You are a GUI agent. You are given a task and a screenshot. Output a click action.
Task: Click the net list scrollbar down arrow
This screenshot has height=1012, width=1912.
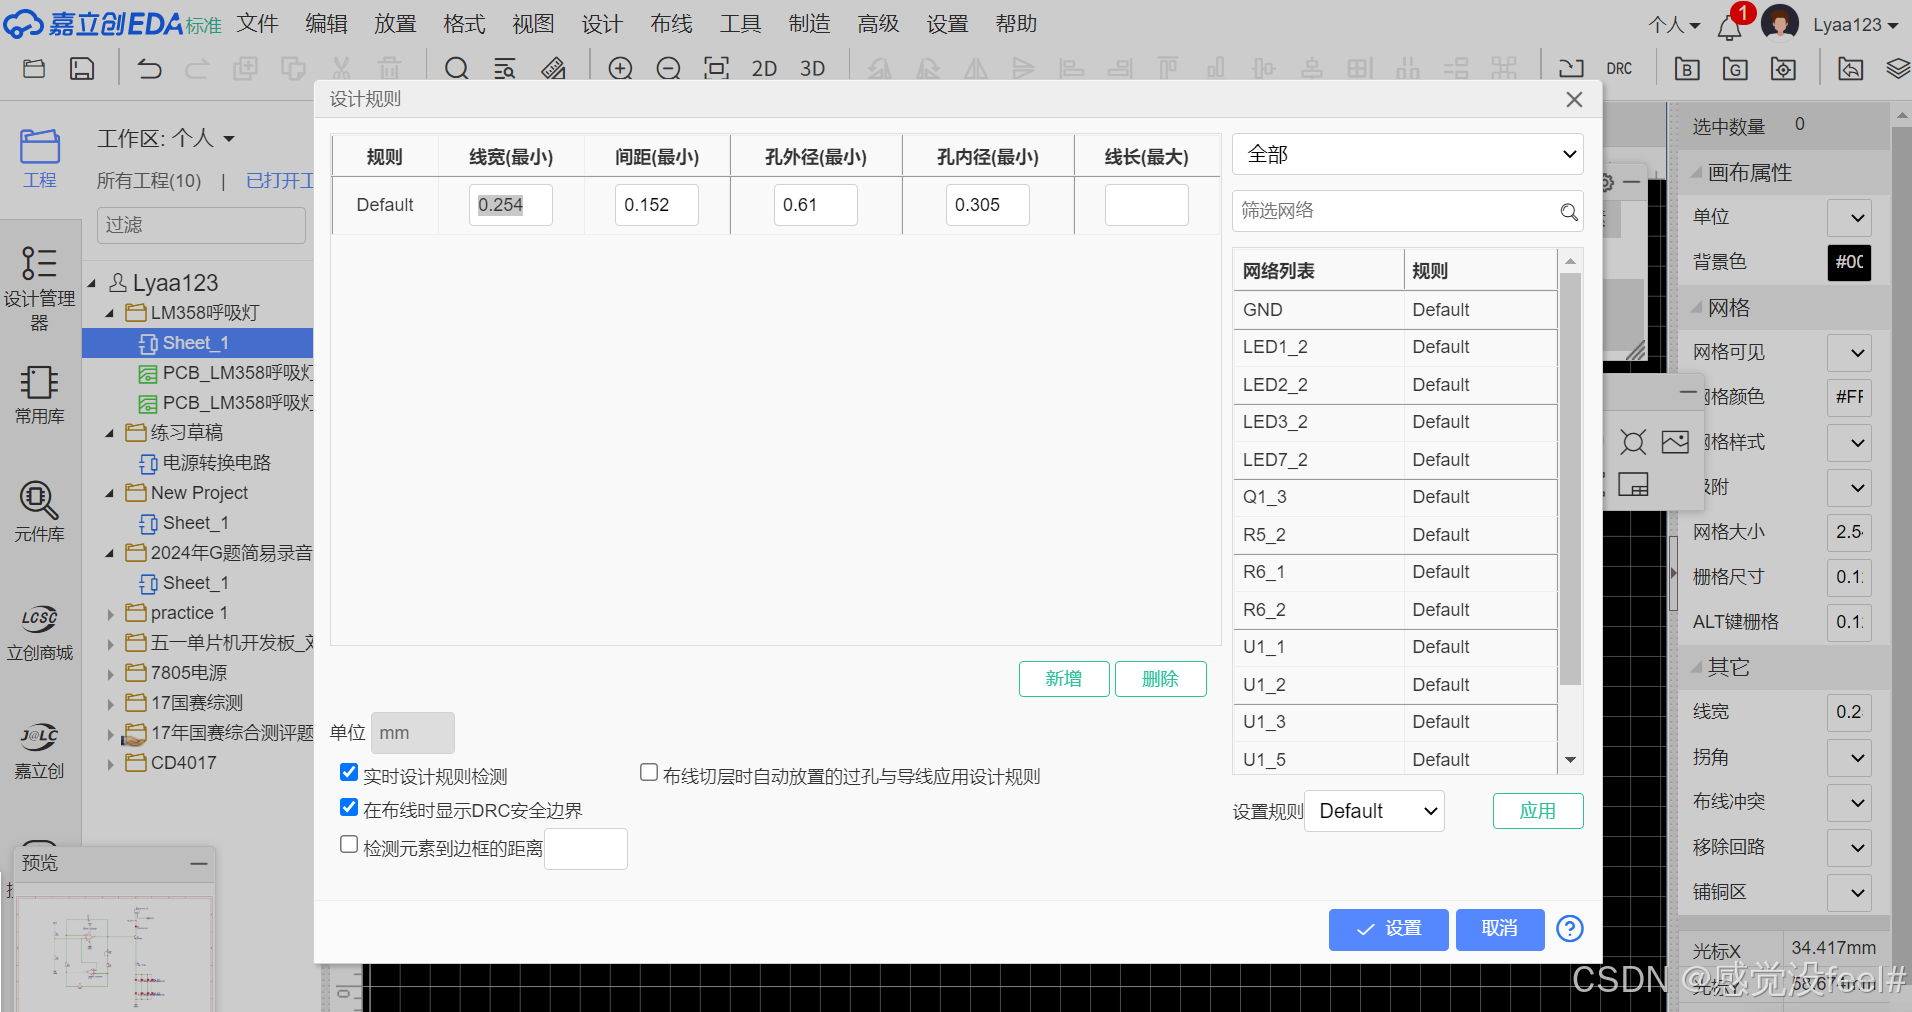[x=1570, y=761]
